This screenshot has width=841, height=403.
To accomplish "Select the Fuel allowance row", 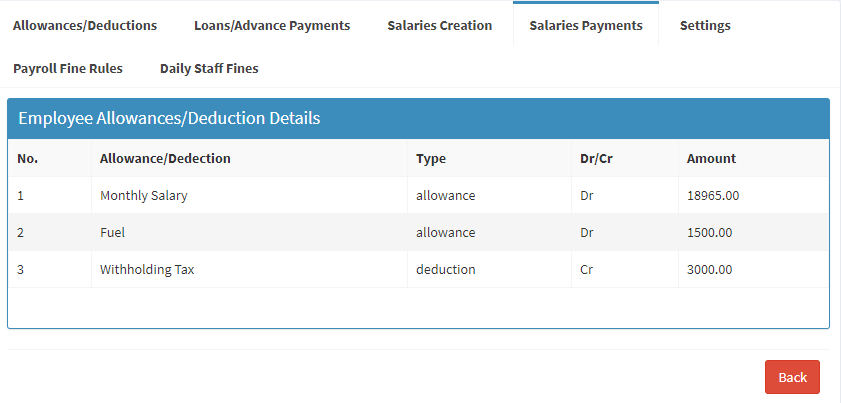I will tap(418, 232).
